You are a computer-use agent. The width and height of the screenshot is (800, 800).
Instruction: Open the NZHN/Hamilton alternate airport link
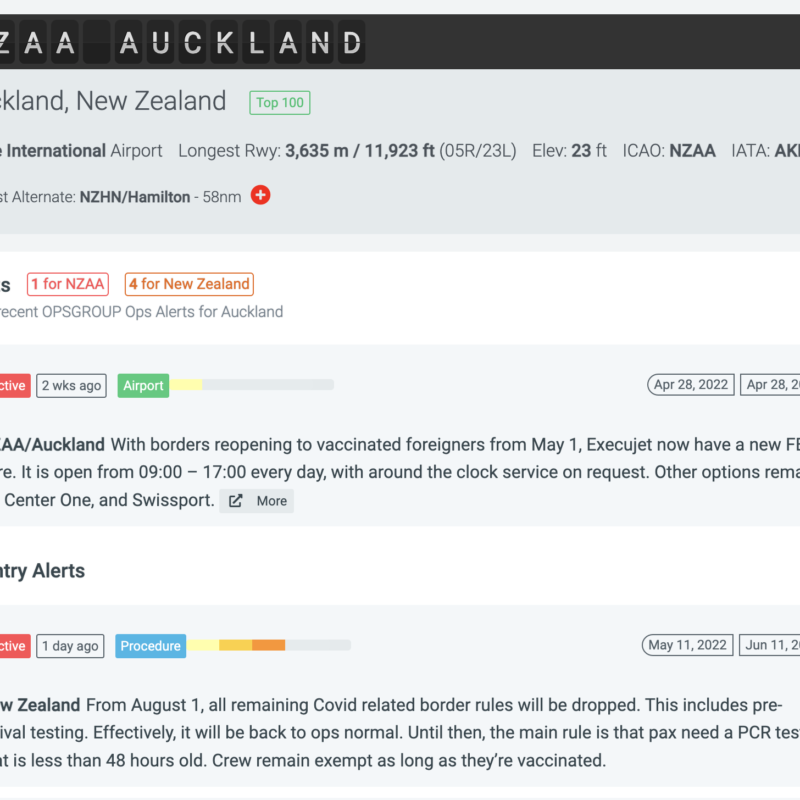tap(135, 197)
